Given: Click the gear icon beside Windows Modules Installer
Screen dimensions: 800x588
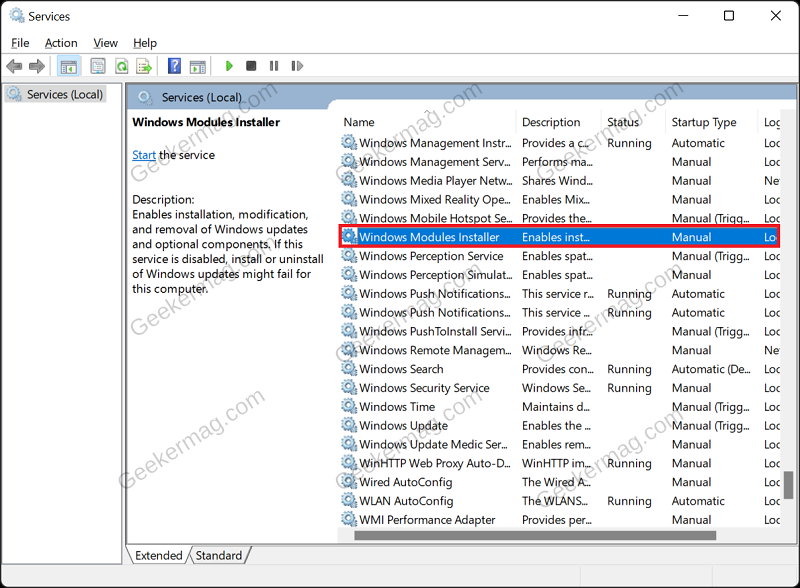Looking at the screenshot, I should pyautogui.click(x=349, y=237).
